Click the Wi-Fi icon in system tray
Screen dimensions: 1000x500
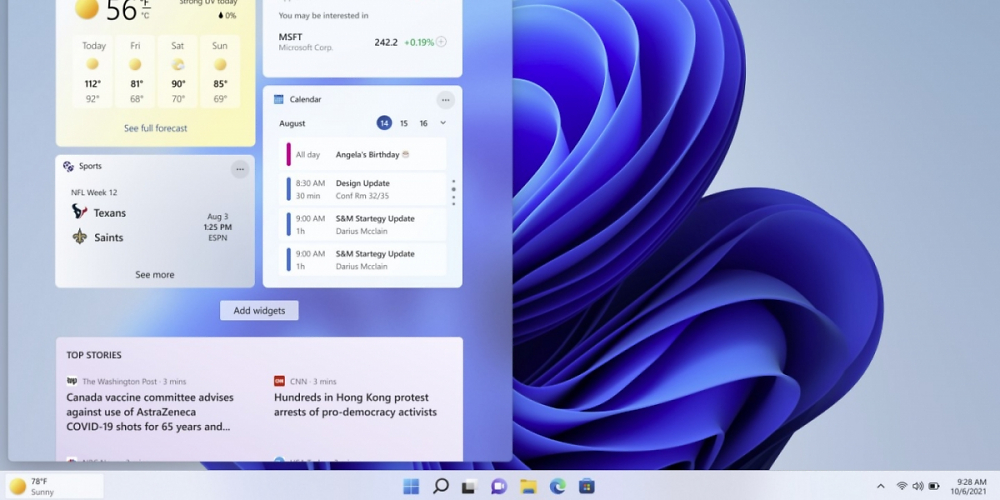[902, 486]
